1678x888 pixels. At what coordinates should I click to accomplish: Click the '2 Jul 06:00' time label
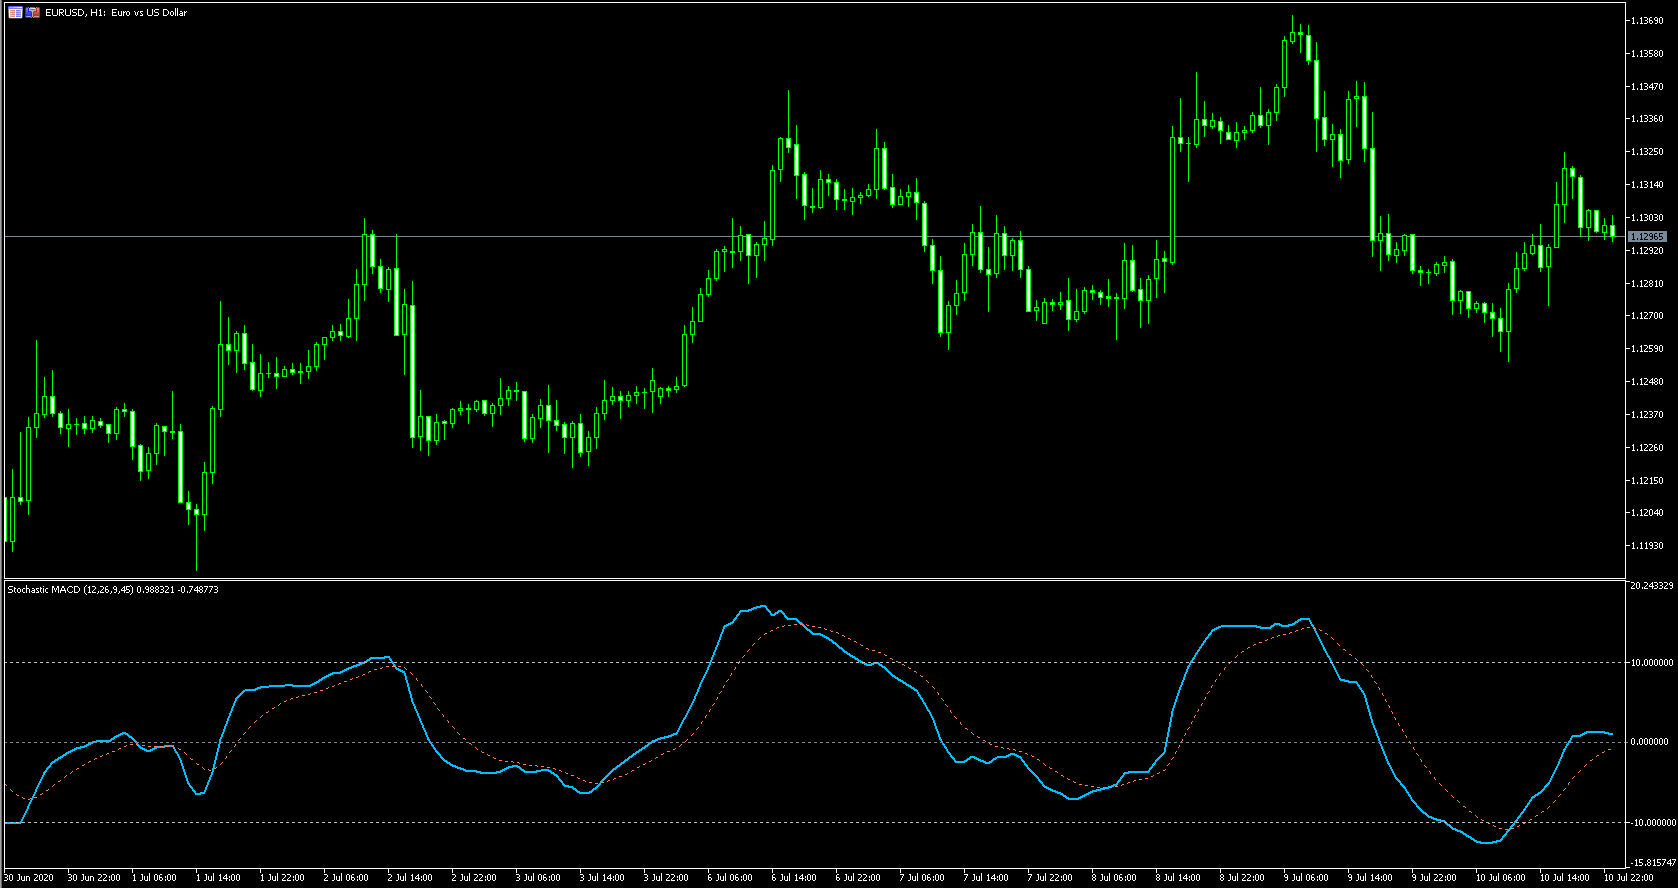point(346,878)
